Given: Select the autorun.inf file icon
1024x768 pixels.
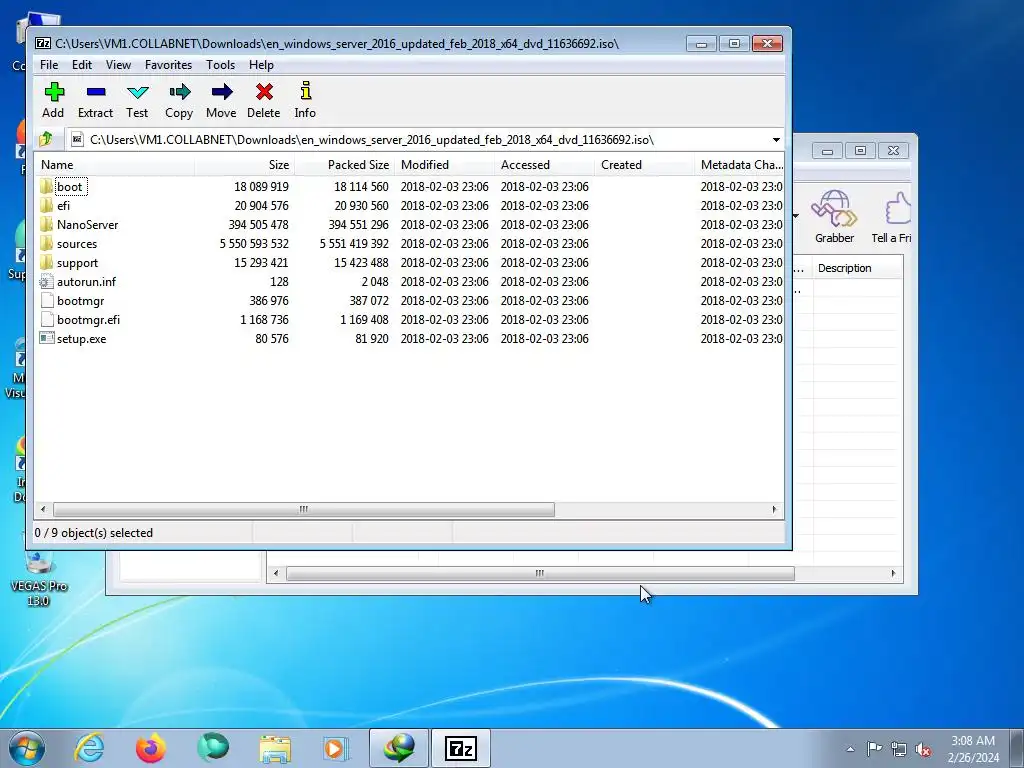Looking at the screenshot, I should (x=46, y=281).
